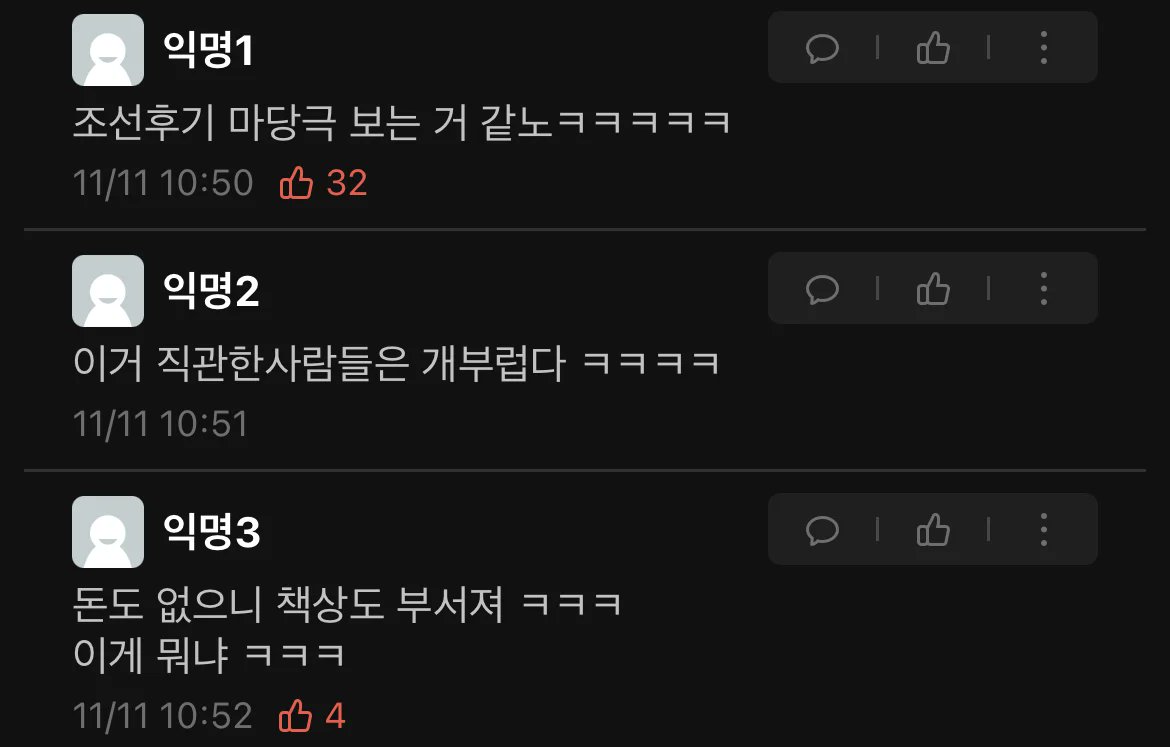Screen dimensions: 1170x747
Task: Reply to 익명1's comment via speech bubble
Action: point(822,49)
